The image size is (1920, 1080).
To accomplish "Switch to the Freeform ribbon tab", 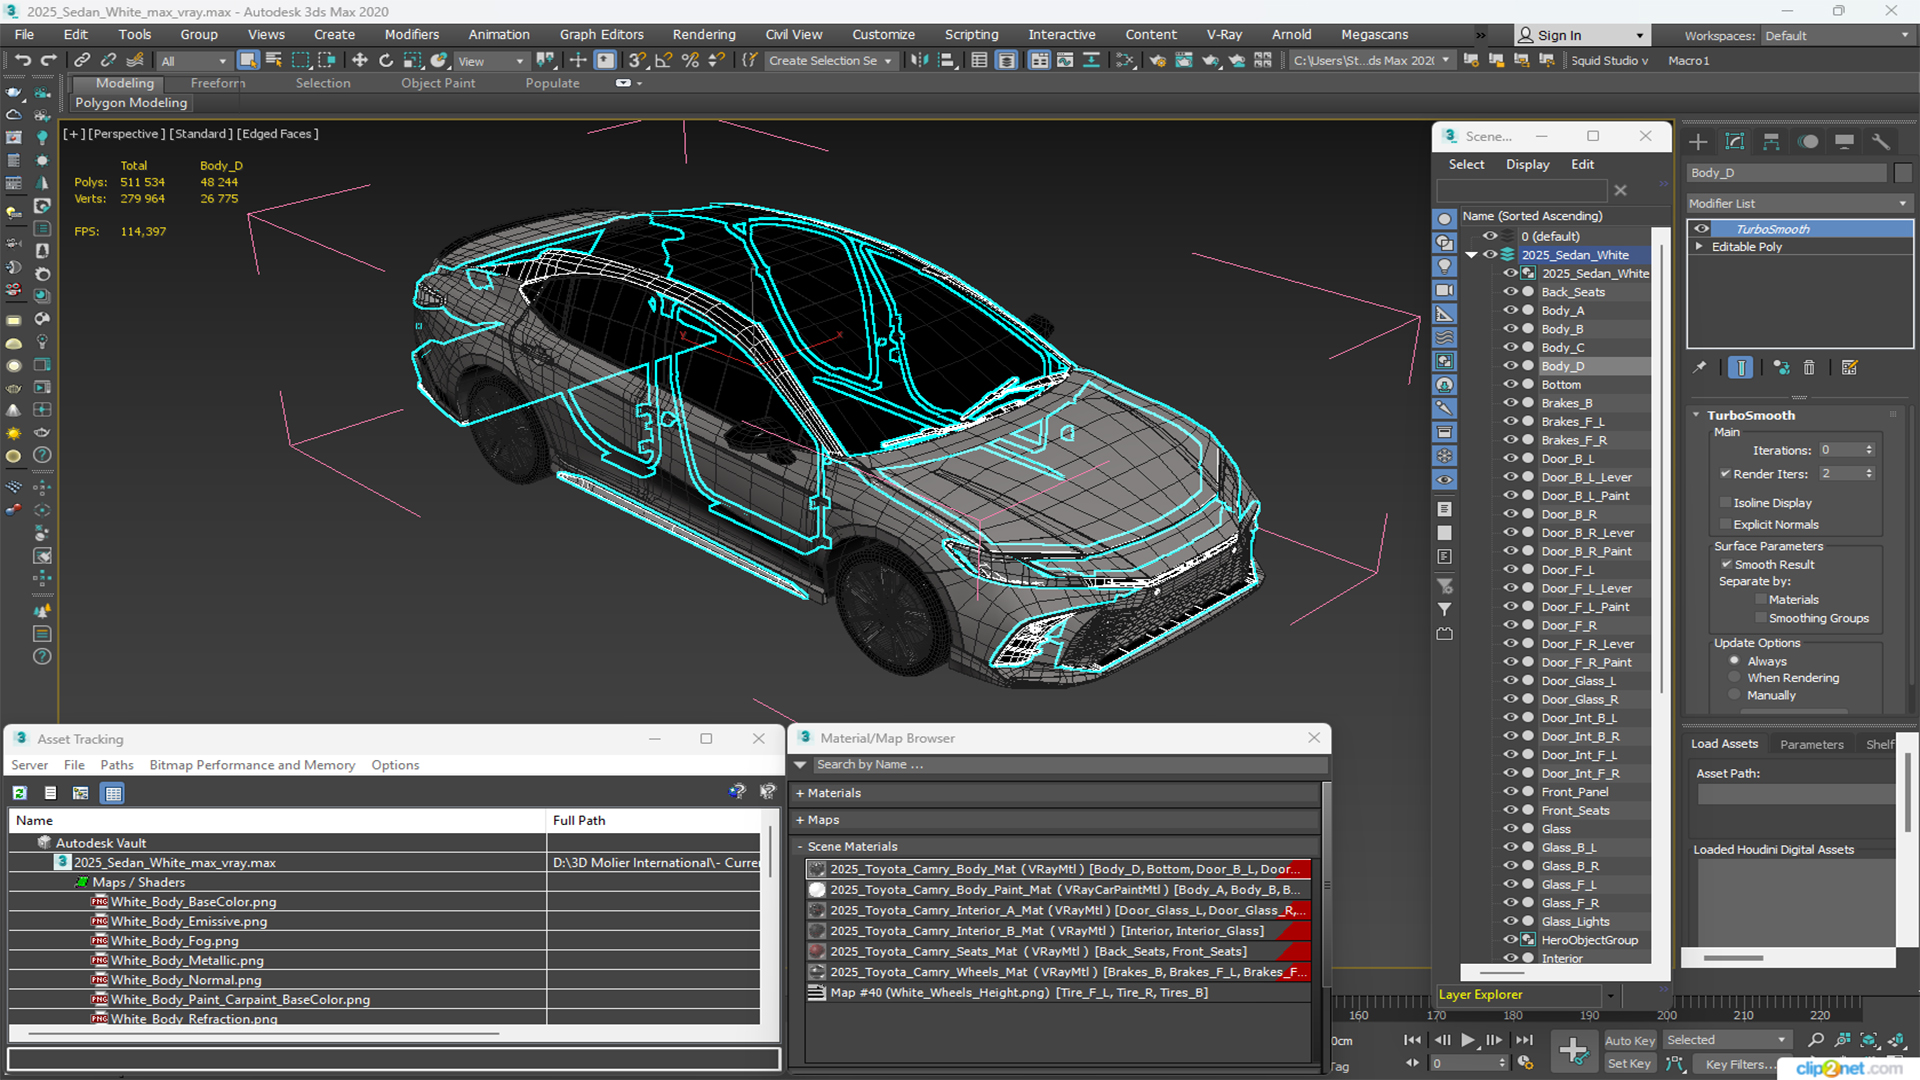I will pyautogui.click(x=218, y=83).
